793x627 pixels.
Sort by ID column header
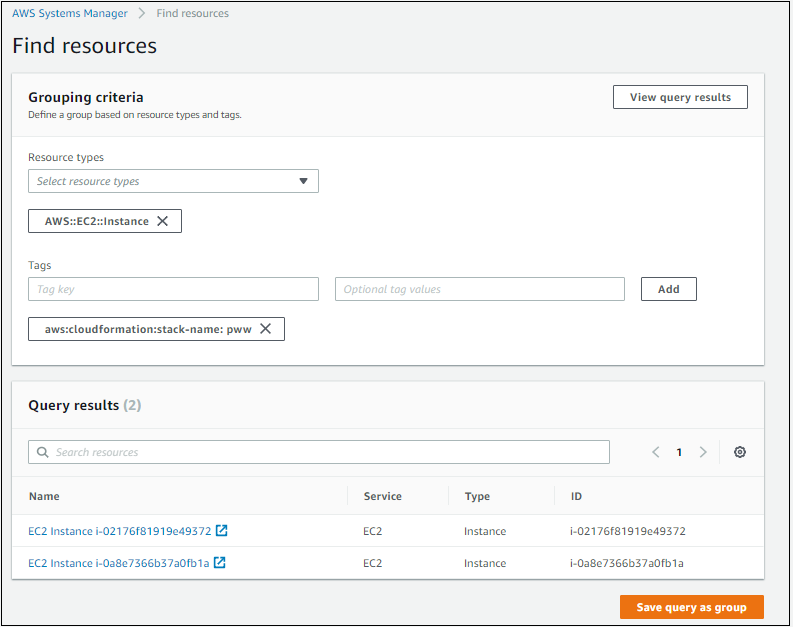pos(576,496)
